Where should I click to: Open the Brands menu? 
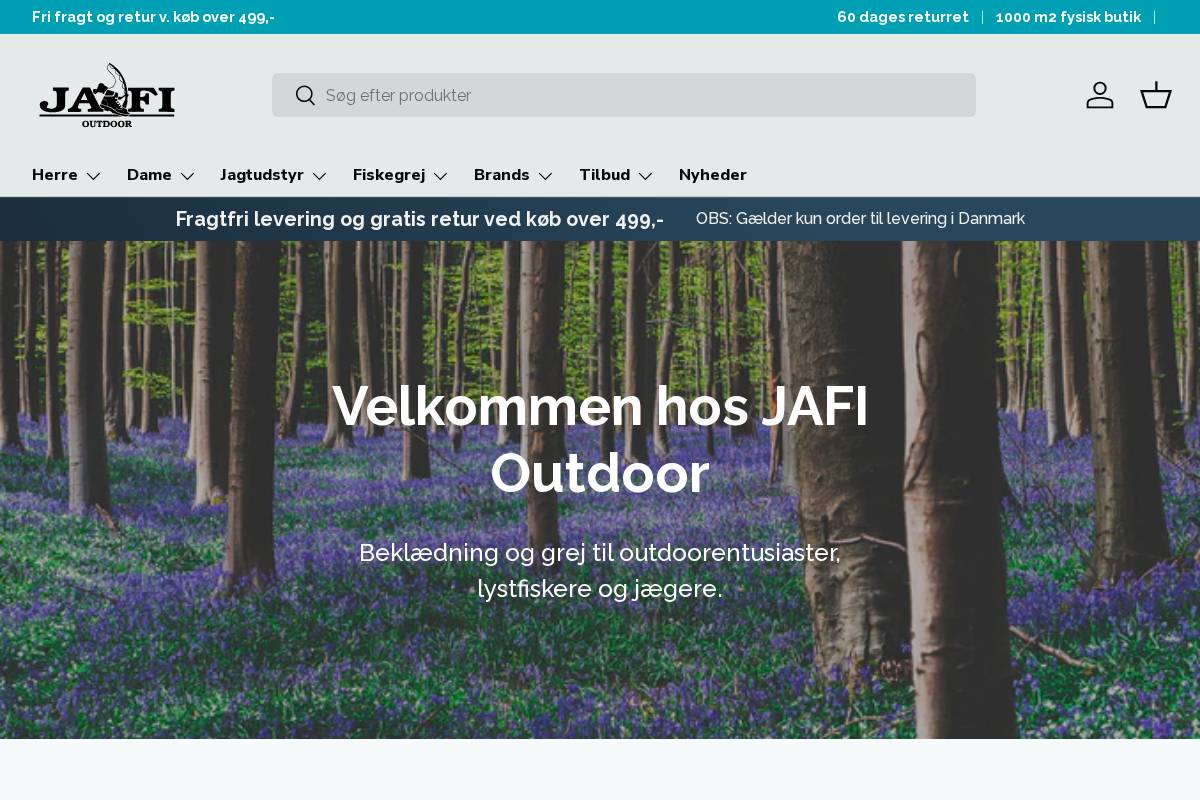(514, 175)
